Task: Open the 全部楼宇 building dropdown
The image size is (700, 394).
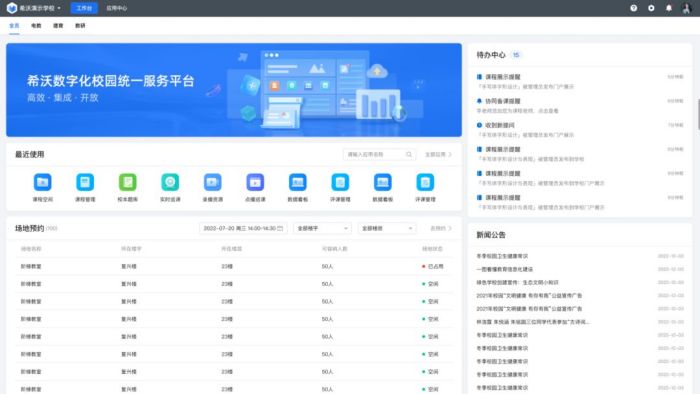Action: click(322, 228)
